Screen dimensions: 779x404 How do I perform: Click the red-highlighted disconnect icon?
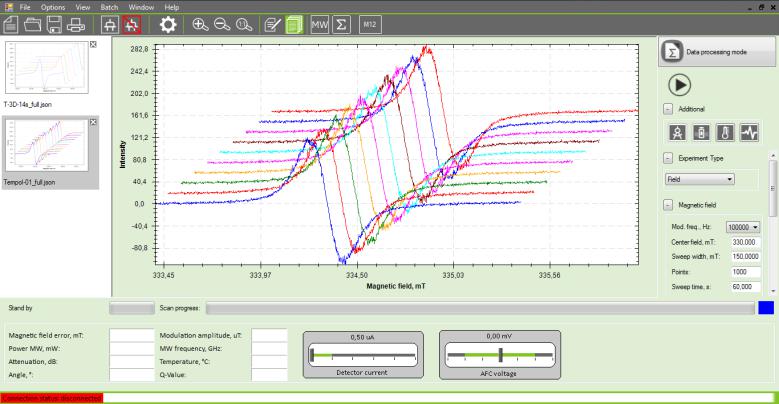tap(132, 25)
